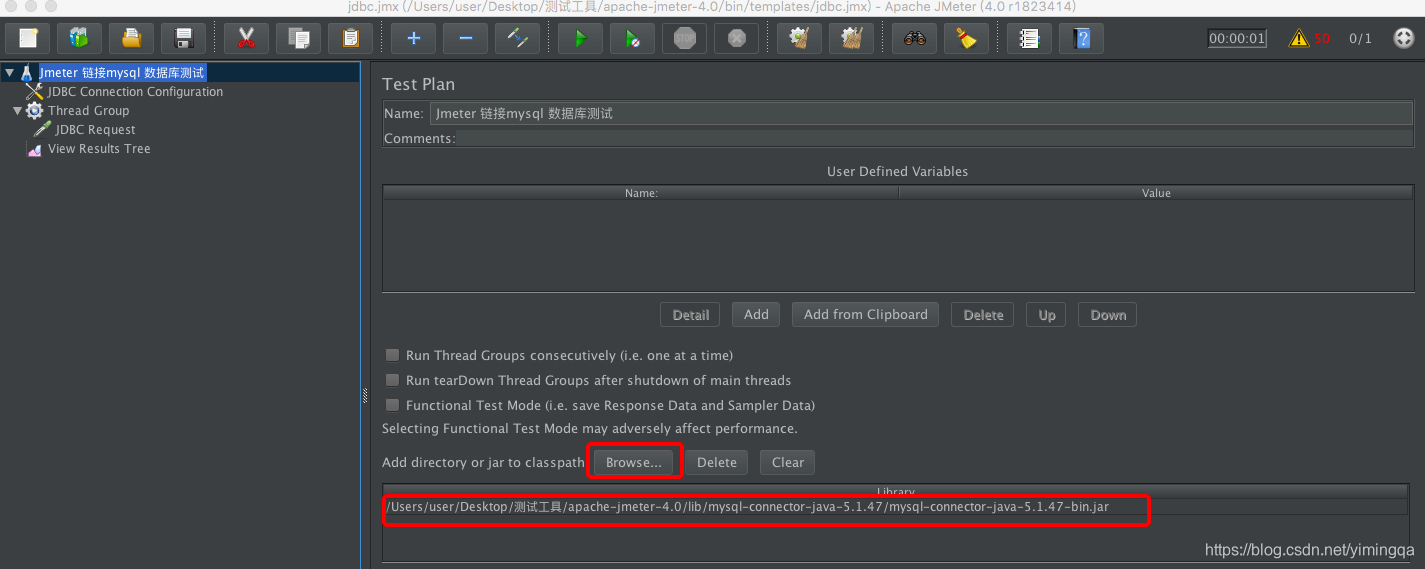Click the 00:00:01 elapsed time display
This screenshot has height=569, width=1425.
coord(1237,39)
